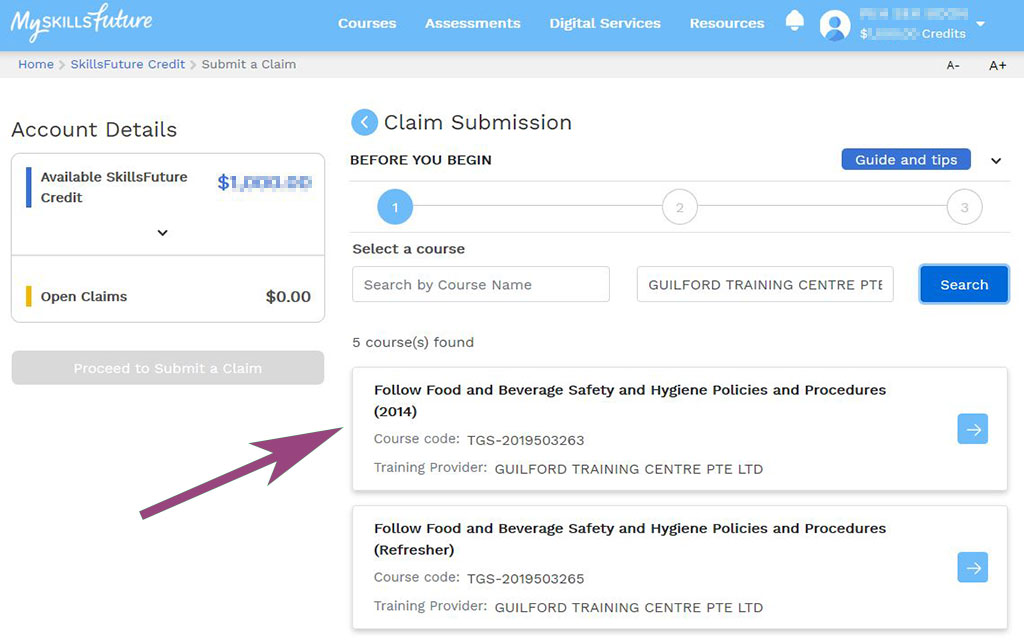
Task: Open the Digital Services menu
Action: [x=605, y=23]
